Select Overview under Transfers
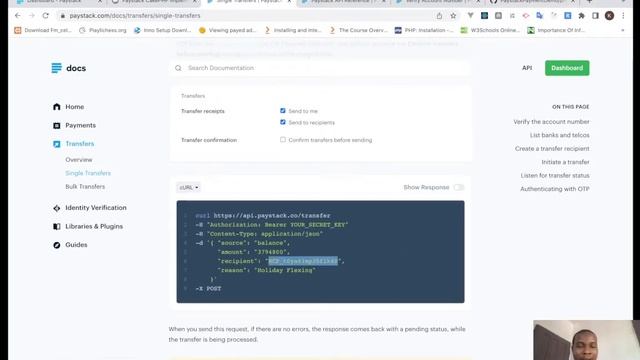640x360 pixels. point(79,160)
